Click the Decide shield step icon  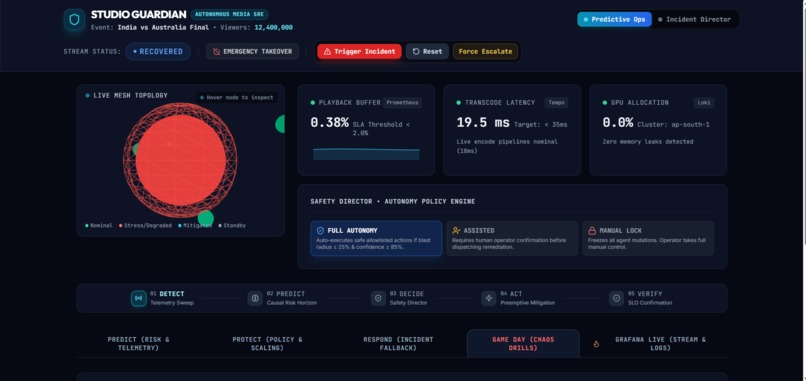click(378, 298)
